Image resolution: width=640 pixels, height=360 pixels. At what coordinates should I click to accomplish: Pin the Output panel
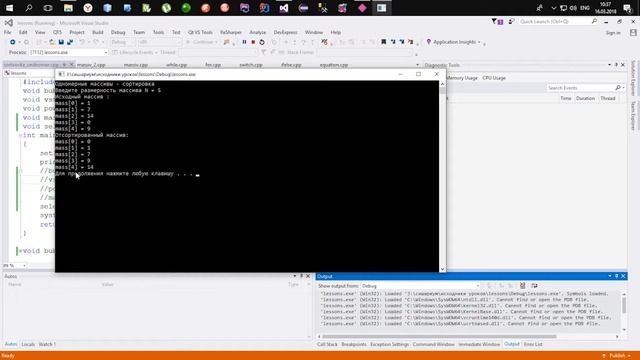click(616, 276)
